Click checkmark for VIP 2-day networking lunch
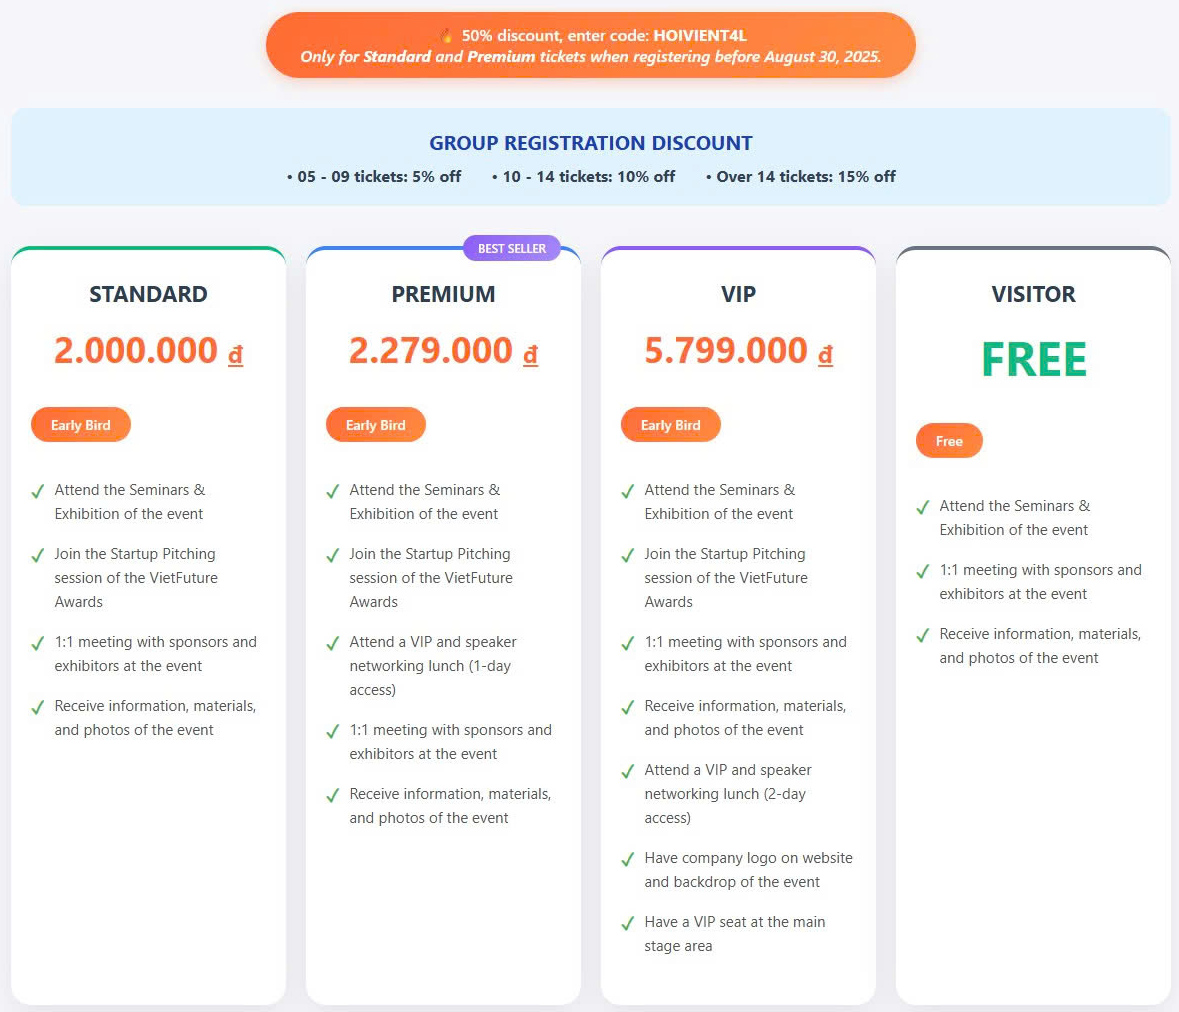Image resolution: width=1179 pixels, height=1012 pixels. [x=627, y=771]
